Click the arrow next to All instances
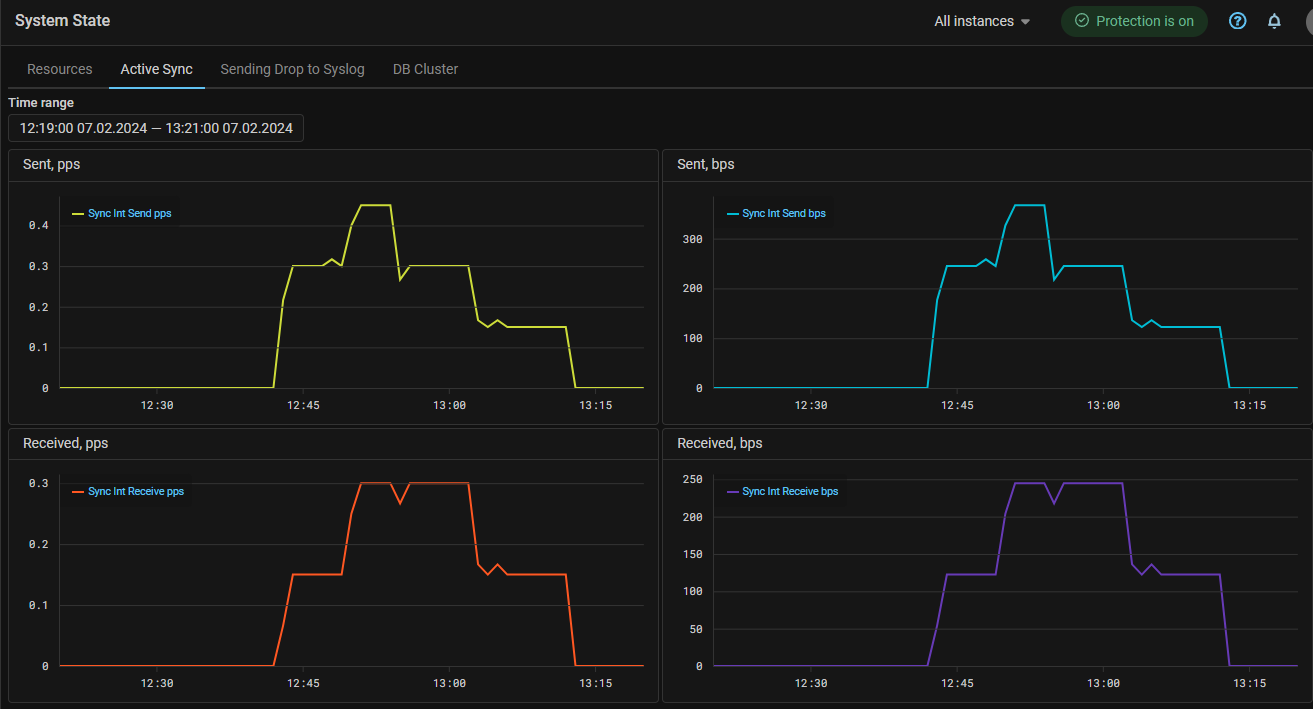1313x709 pixels. coord(1025,22)
